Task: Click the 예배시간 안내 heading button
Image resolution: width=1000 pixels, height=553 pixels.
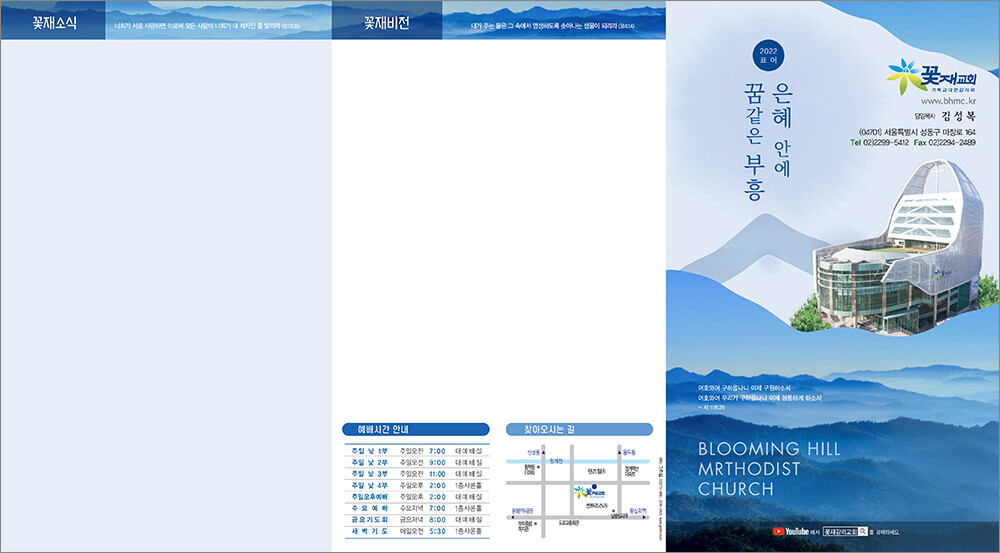Action: point(415,429)
